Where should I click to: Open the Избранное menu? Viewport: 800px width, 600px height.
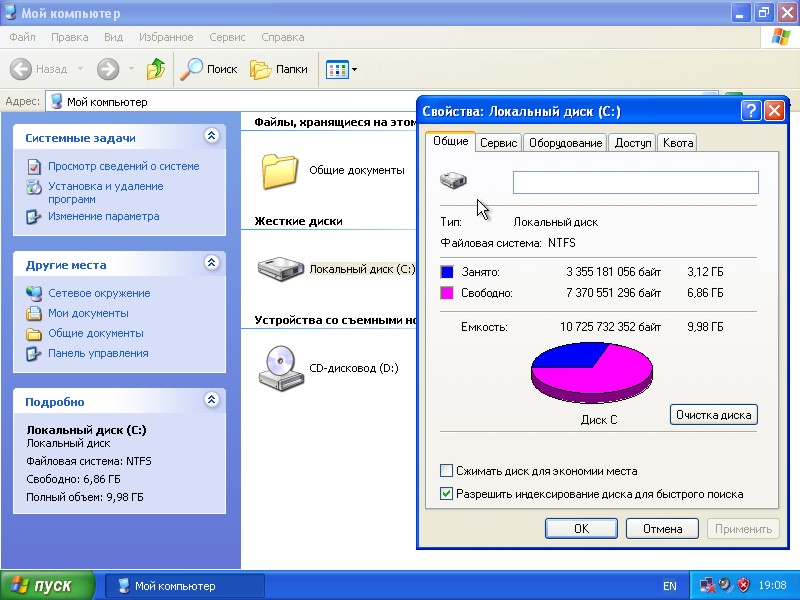coord(166,37)
